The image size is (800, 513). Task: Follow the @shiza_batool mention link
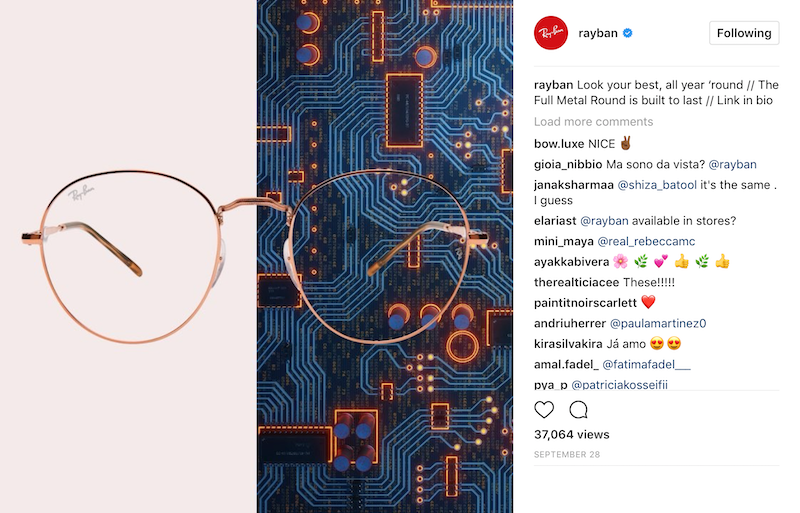tap(657, 185)
